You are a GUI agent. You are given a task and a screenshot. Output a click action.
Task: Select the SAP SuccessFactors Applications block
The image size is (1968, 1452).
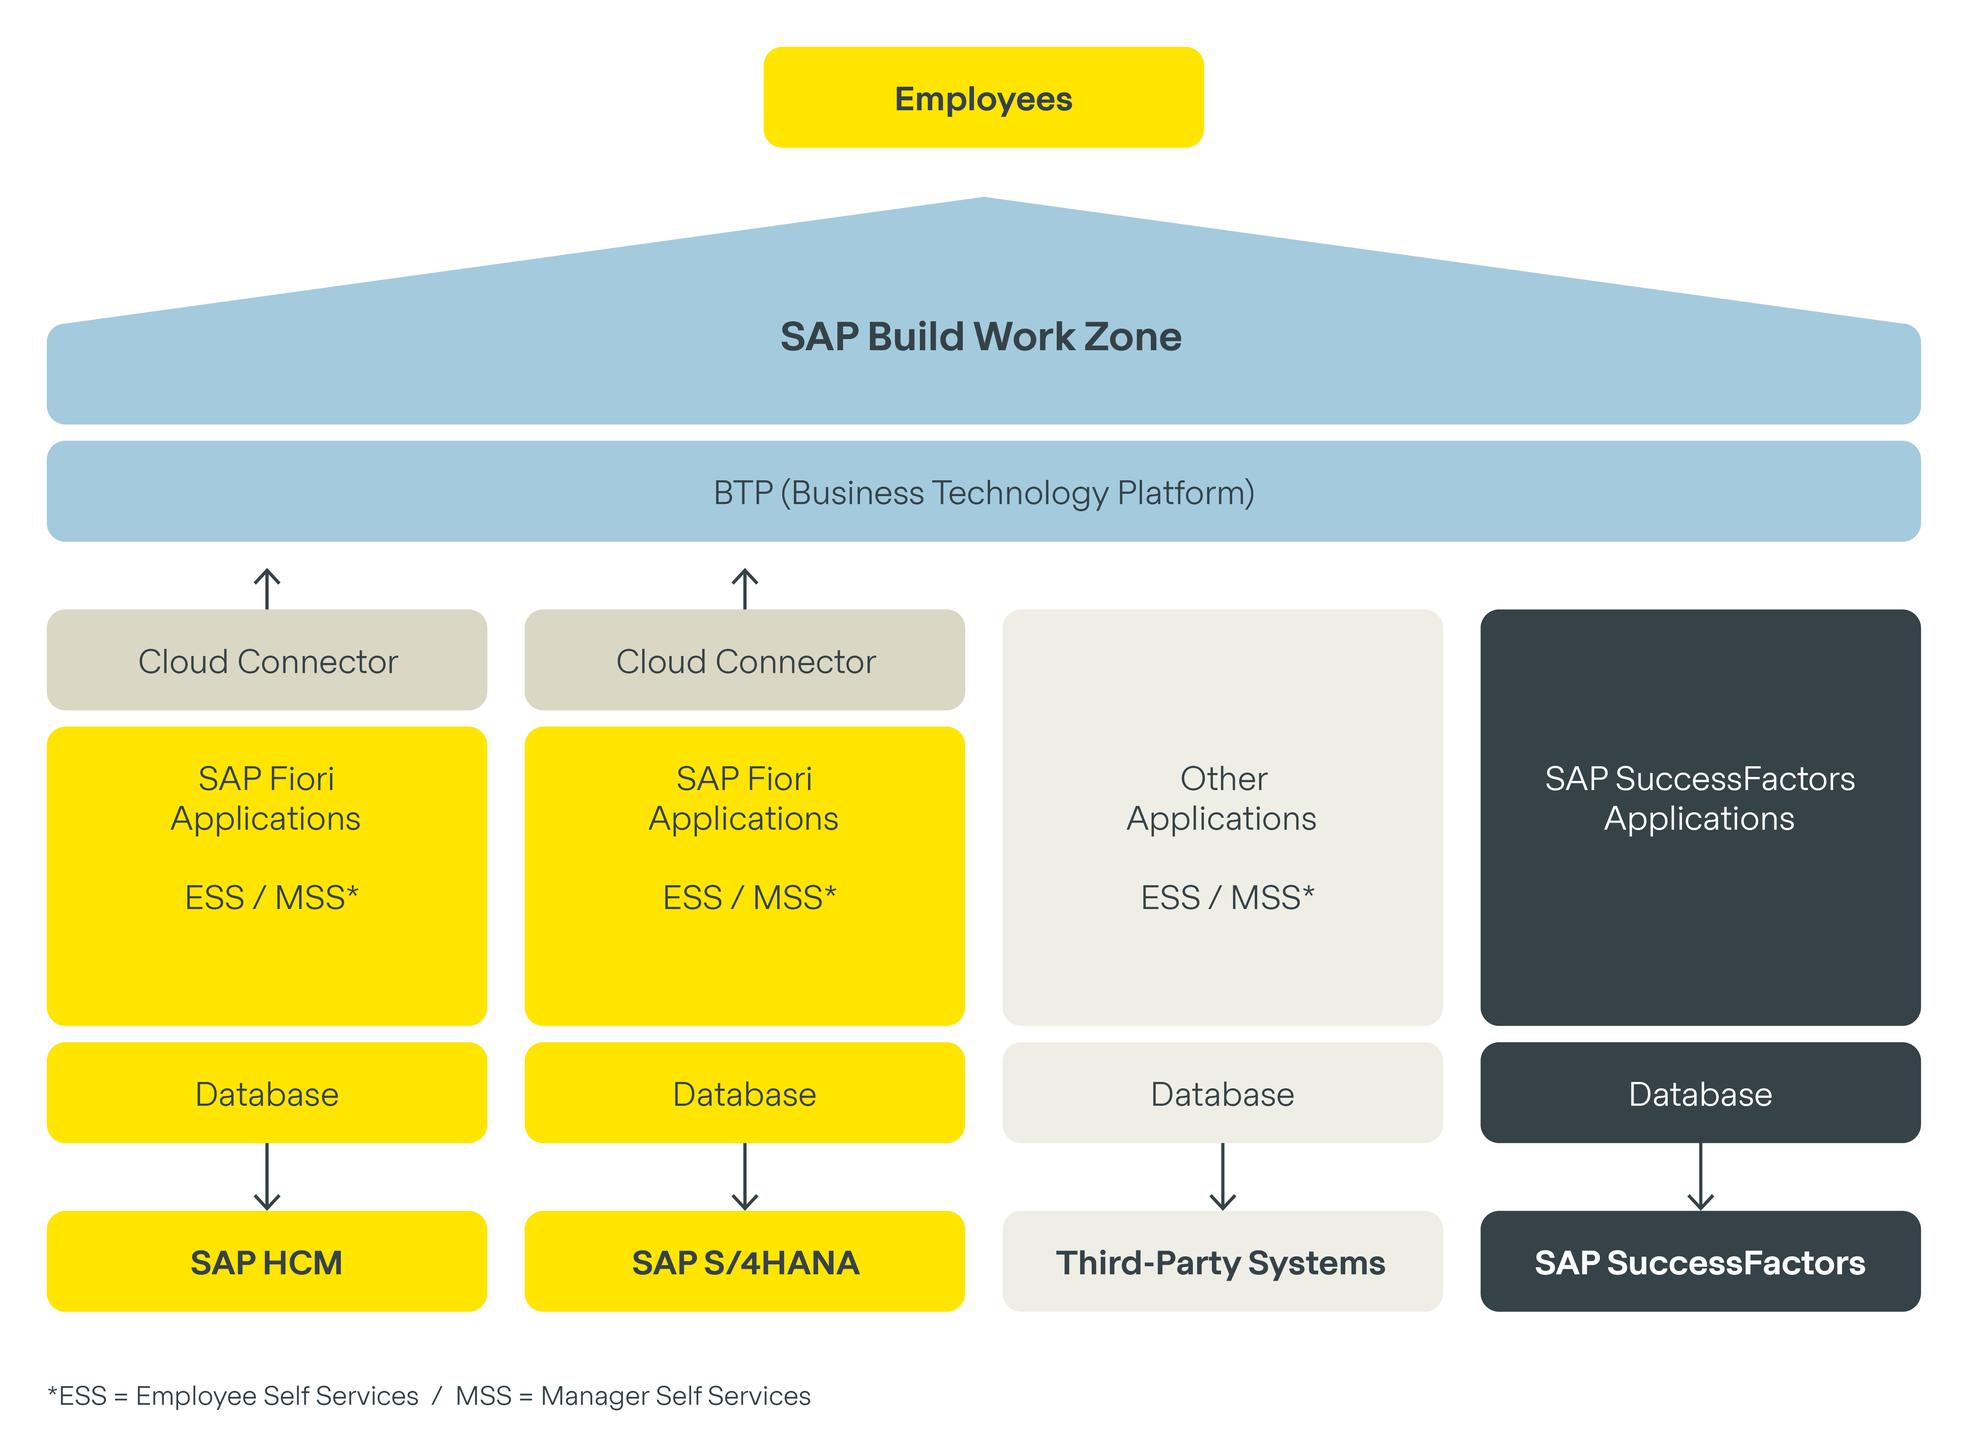[x=1700, y=818]
